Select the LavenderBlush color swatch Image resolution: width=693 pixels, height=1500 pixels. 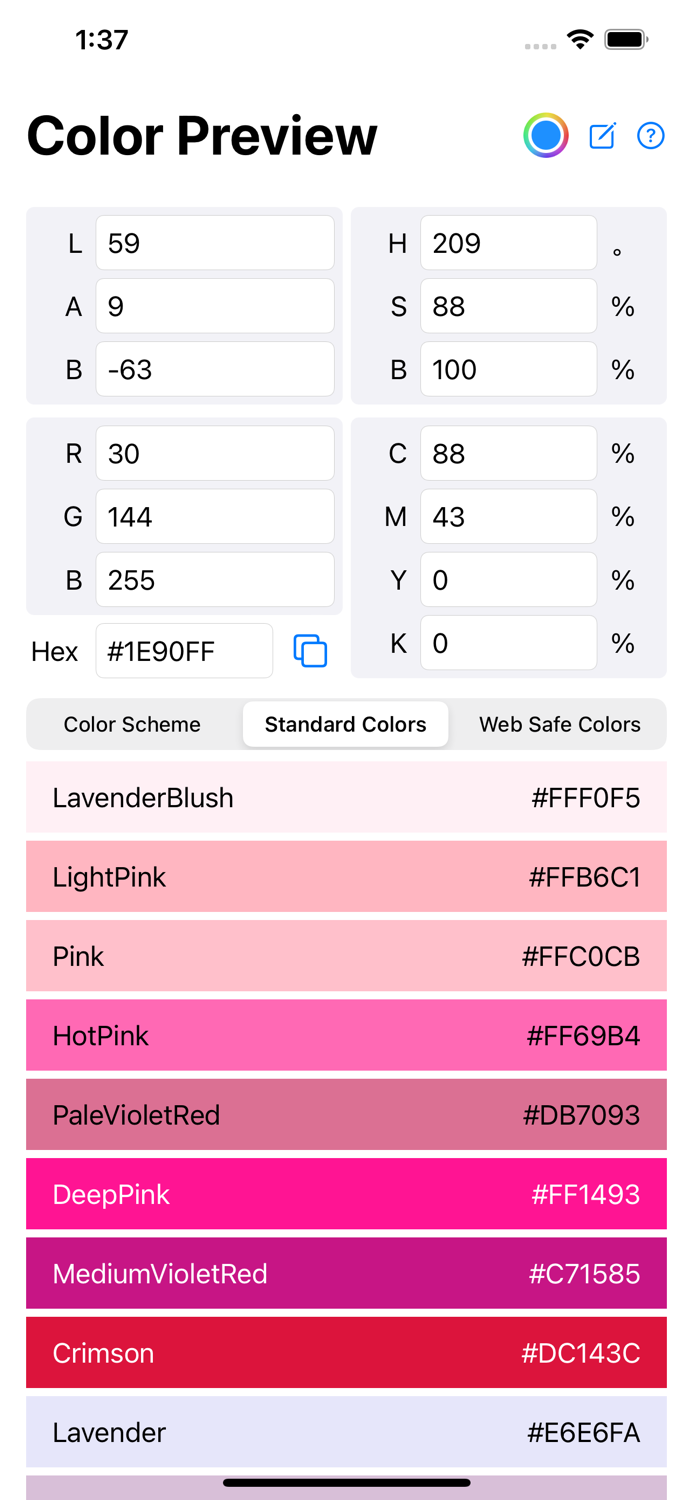click(345, 797)
